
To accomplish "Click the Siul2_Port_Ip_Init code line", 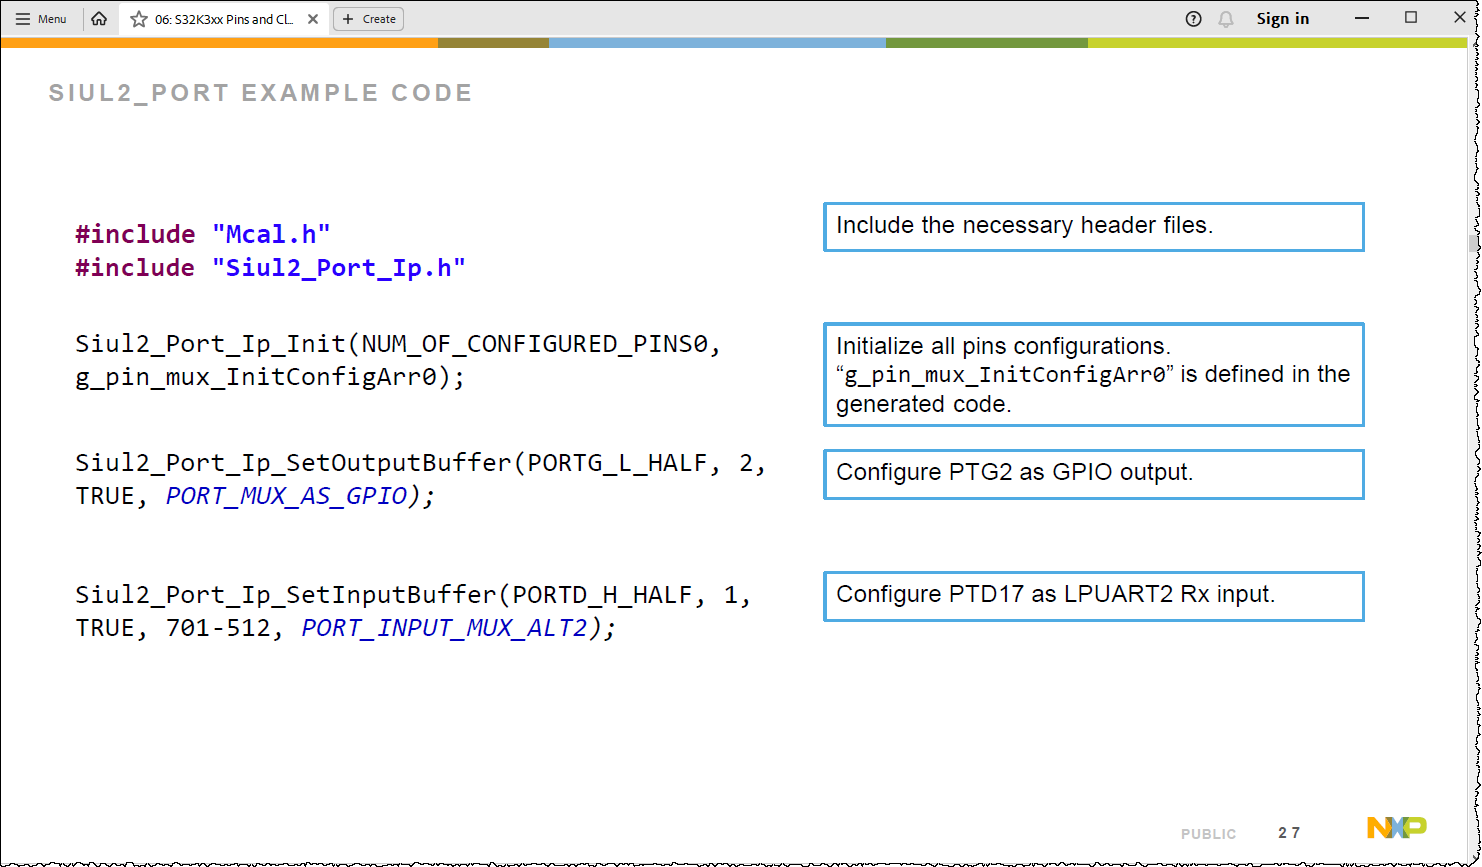I will pyautogui.click(x=398, y=345).
